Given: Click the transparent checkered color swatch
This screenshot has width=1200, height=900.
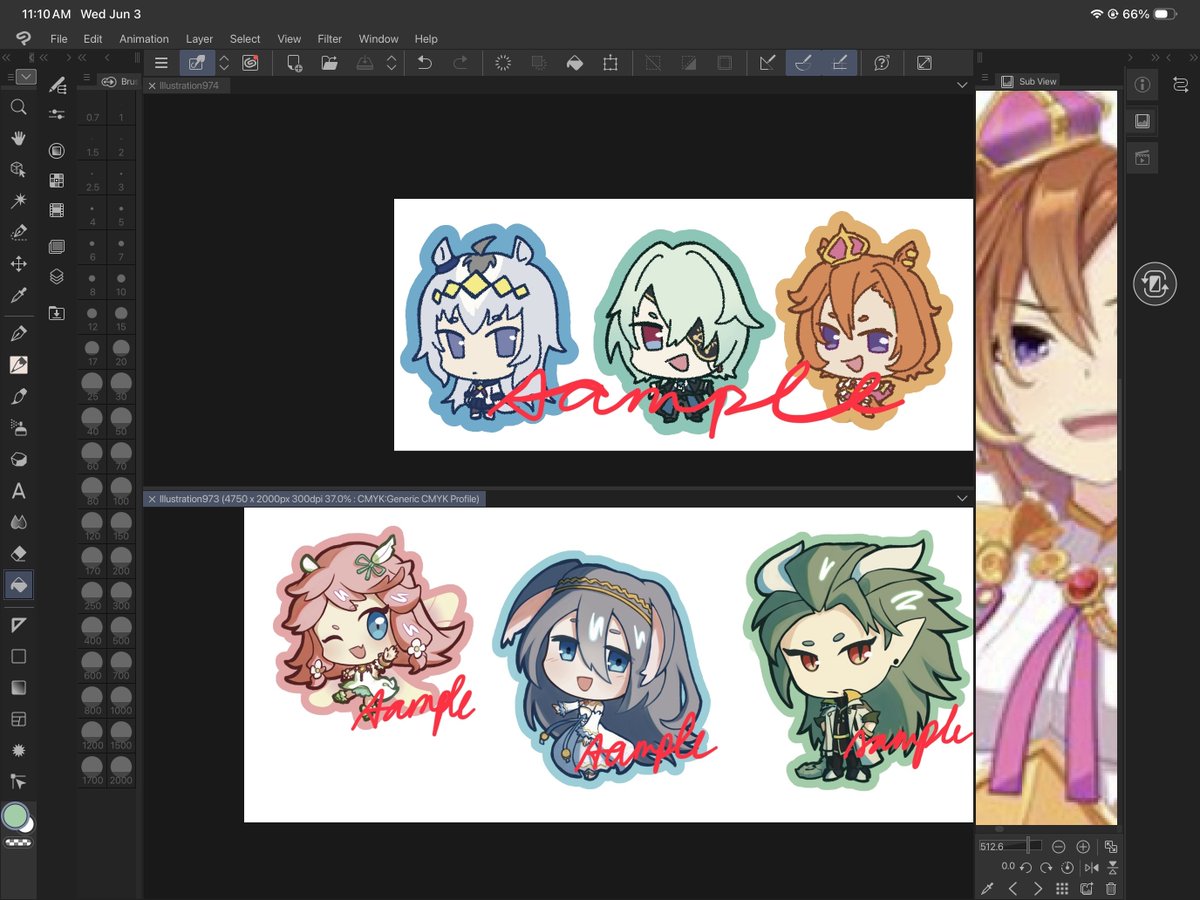Looking at the screenshot, I should [x=18, y=843].
